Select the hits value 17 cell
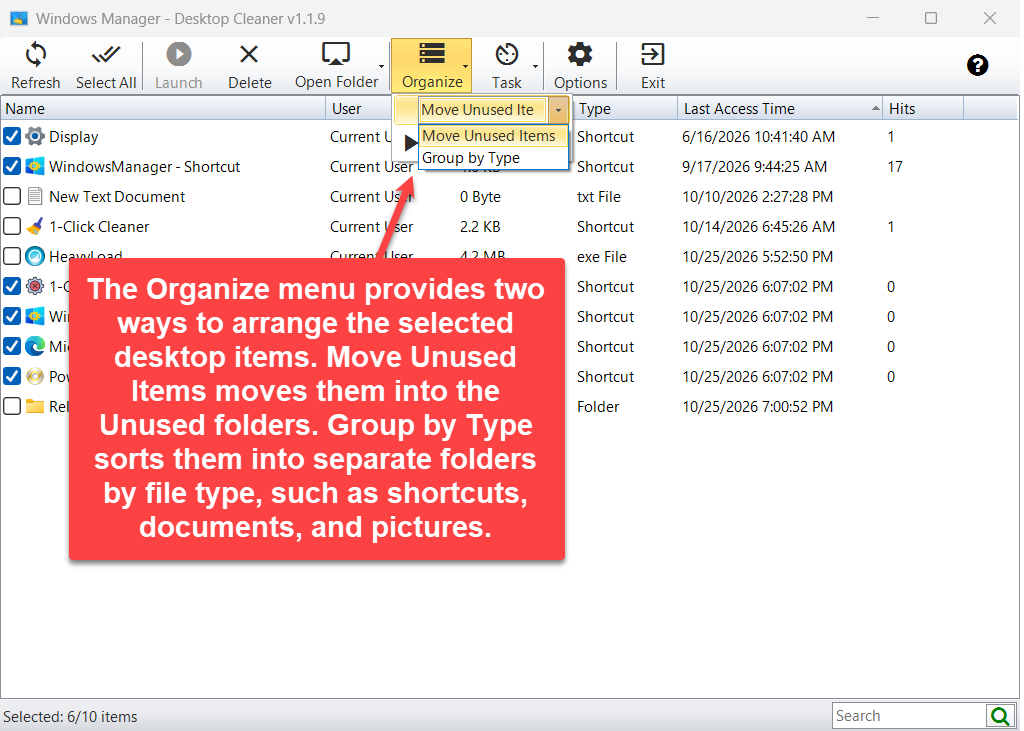This screenshot has width=1024, height=731. point(895,167)
